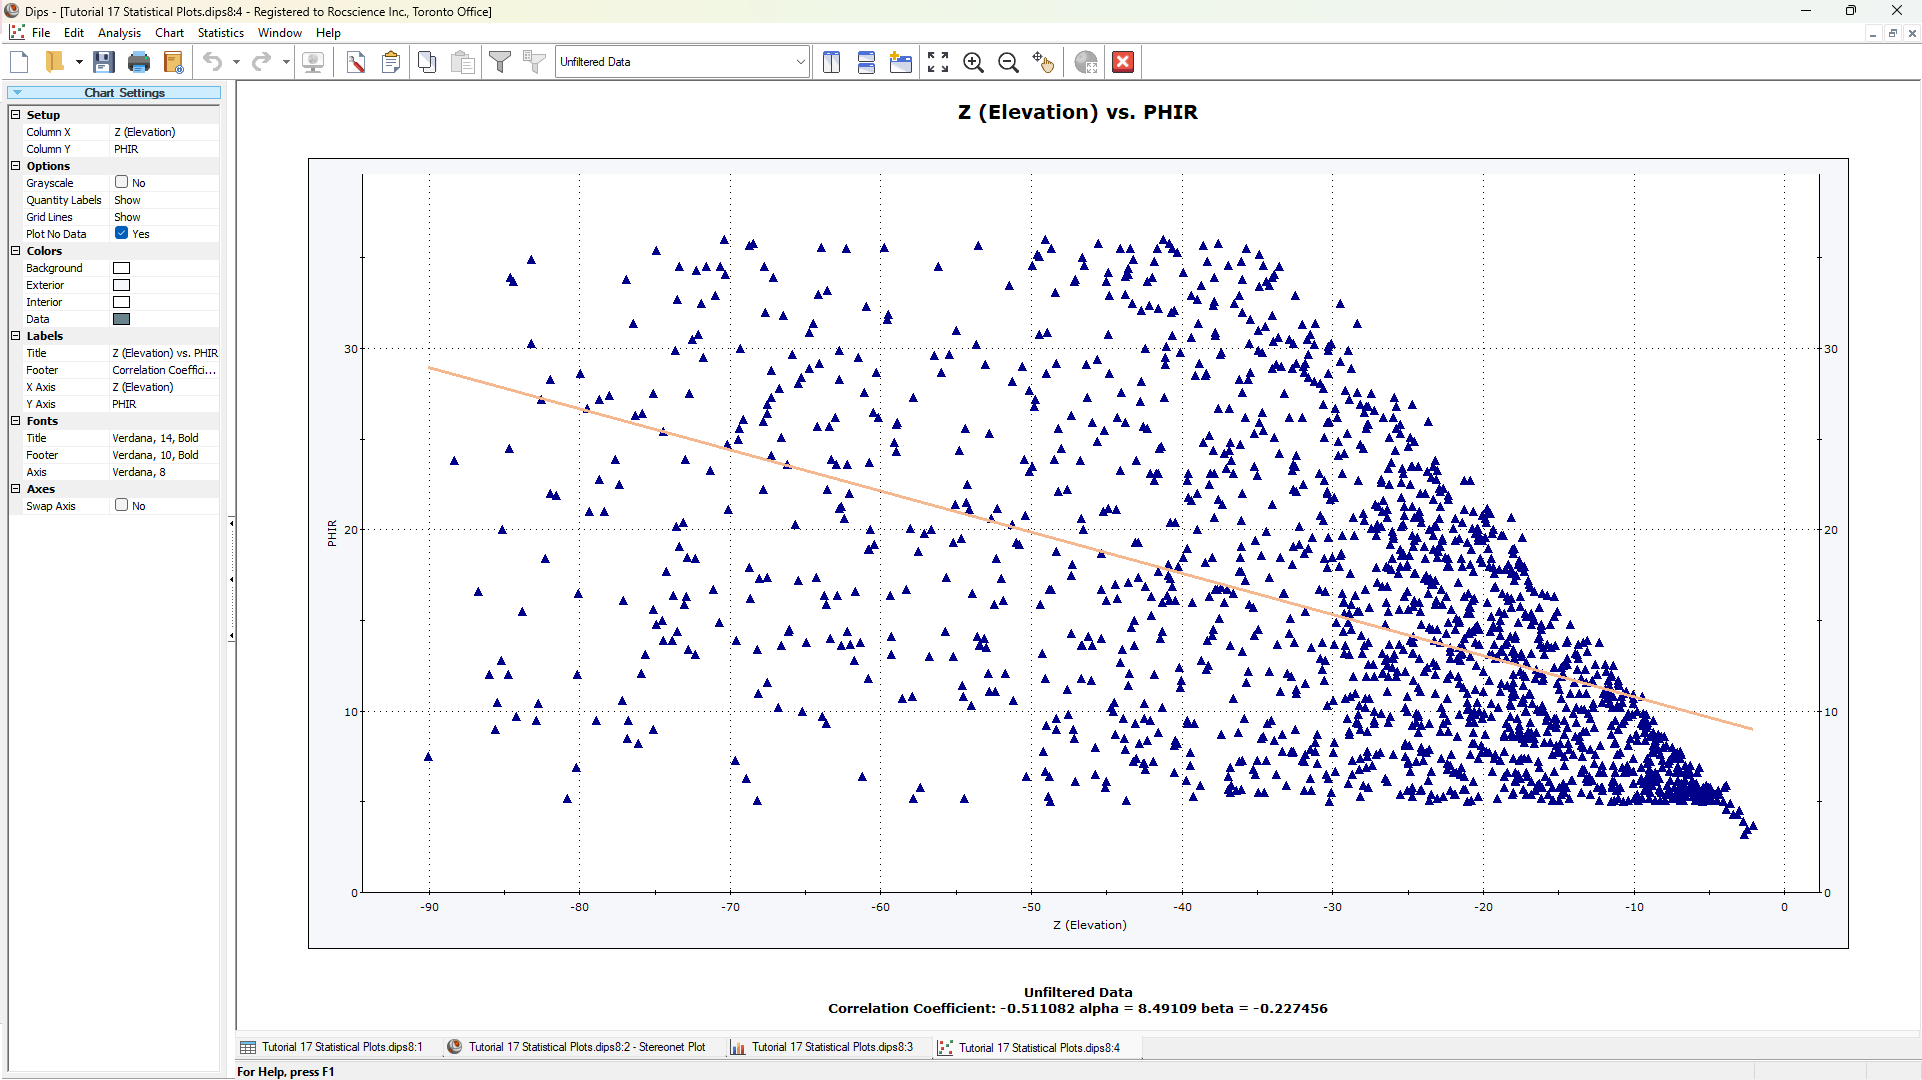1922x1080 pixels.
Task: Open the Window menu
Action: click(x=280, y=33)
